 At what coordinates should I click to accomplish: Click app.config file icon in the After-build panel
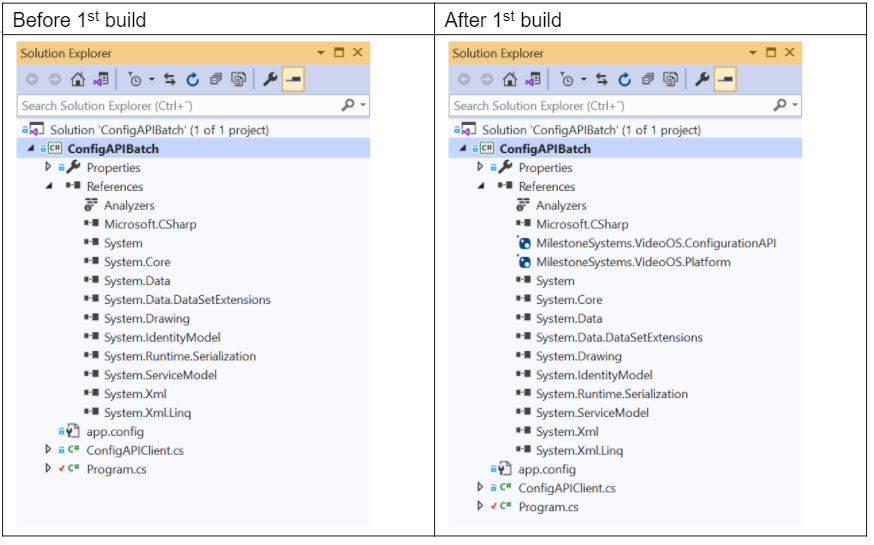504,469
